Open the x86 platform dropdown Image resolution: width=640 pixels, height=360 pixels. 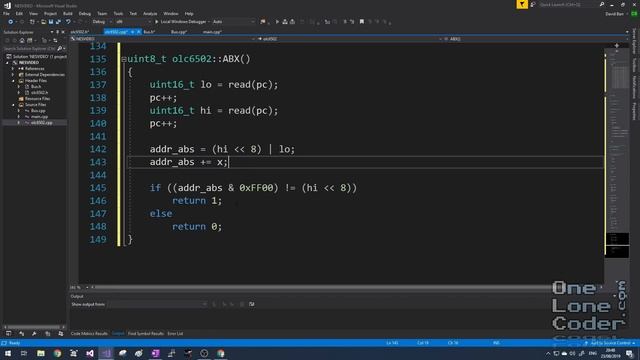133,22
